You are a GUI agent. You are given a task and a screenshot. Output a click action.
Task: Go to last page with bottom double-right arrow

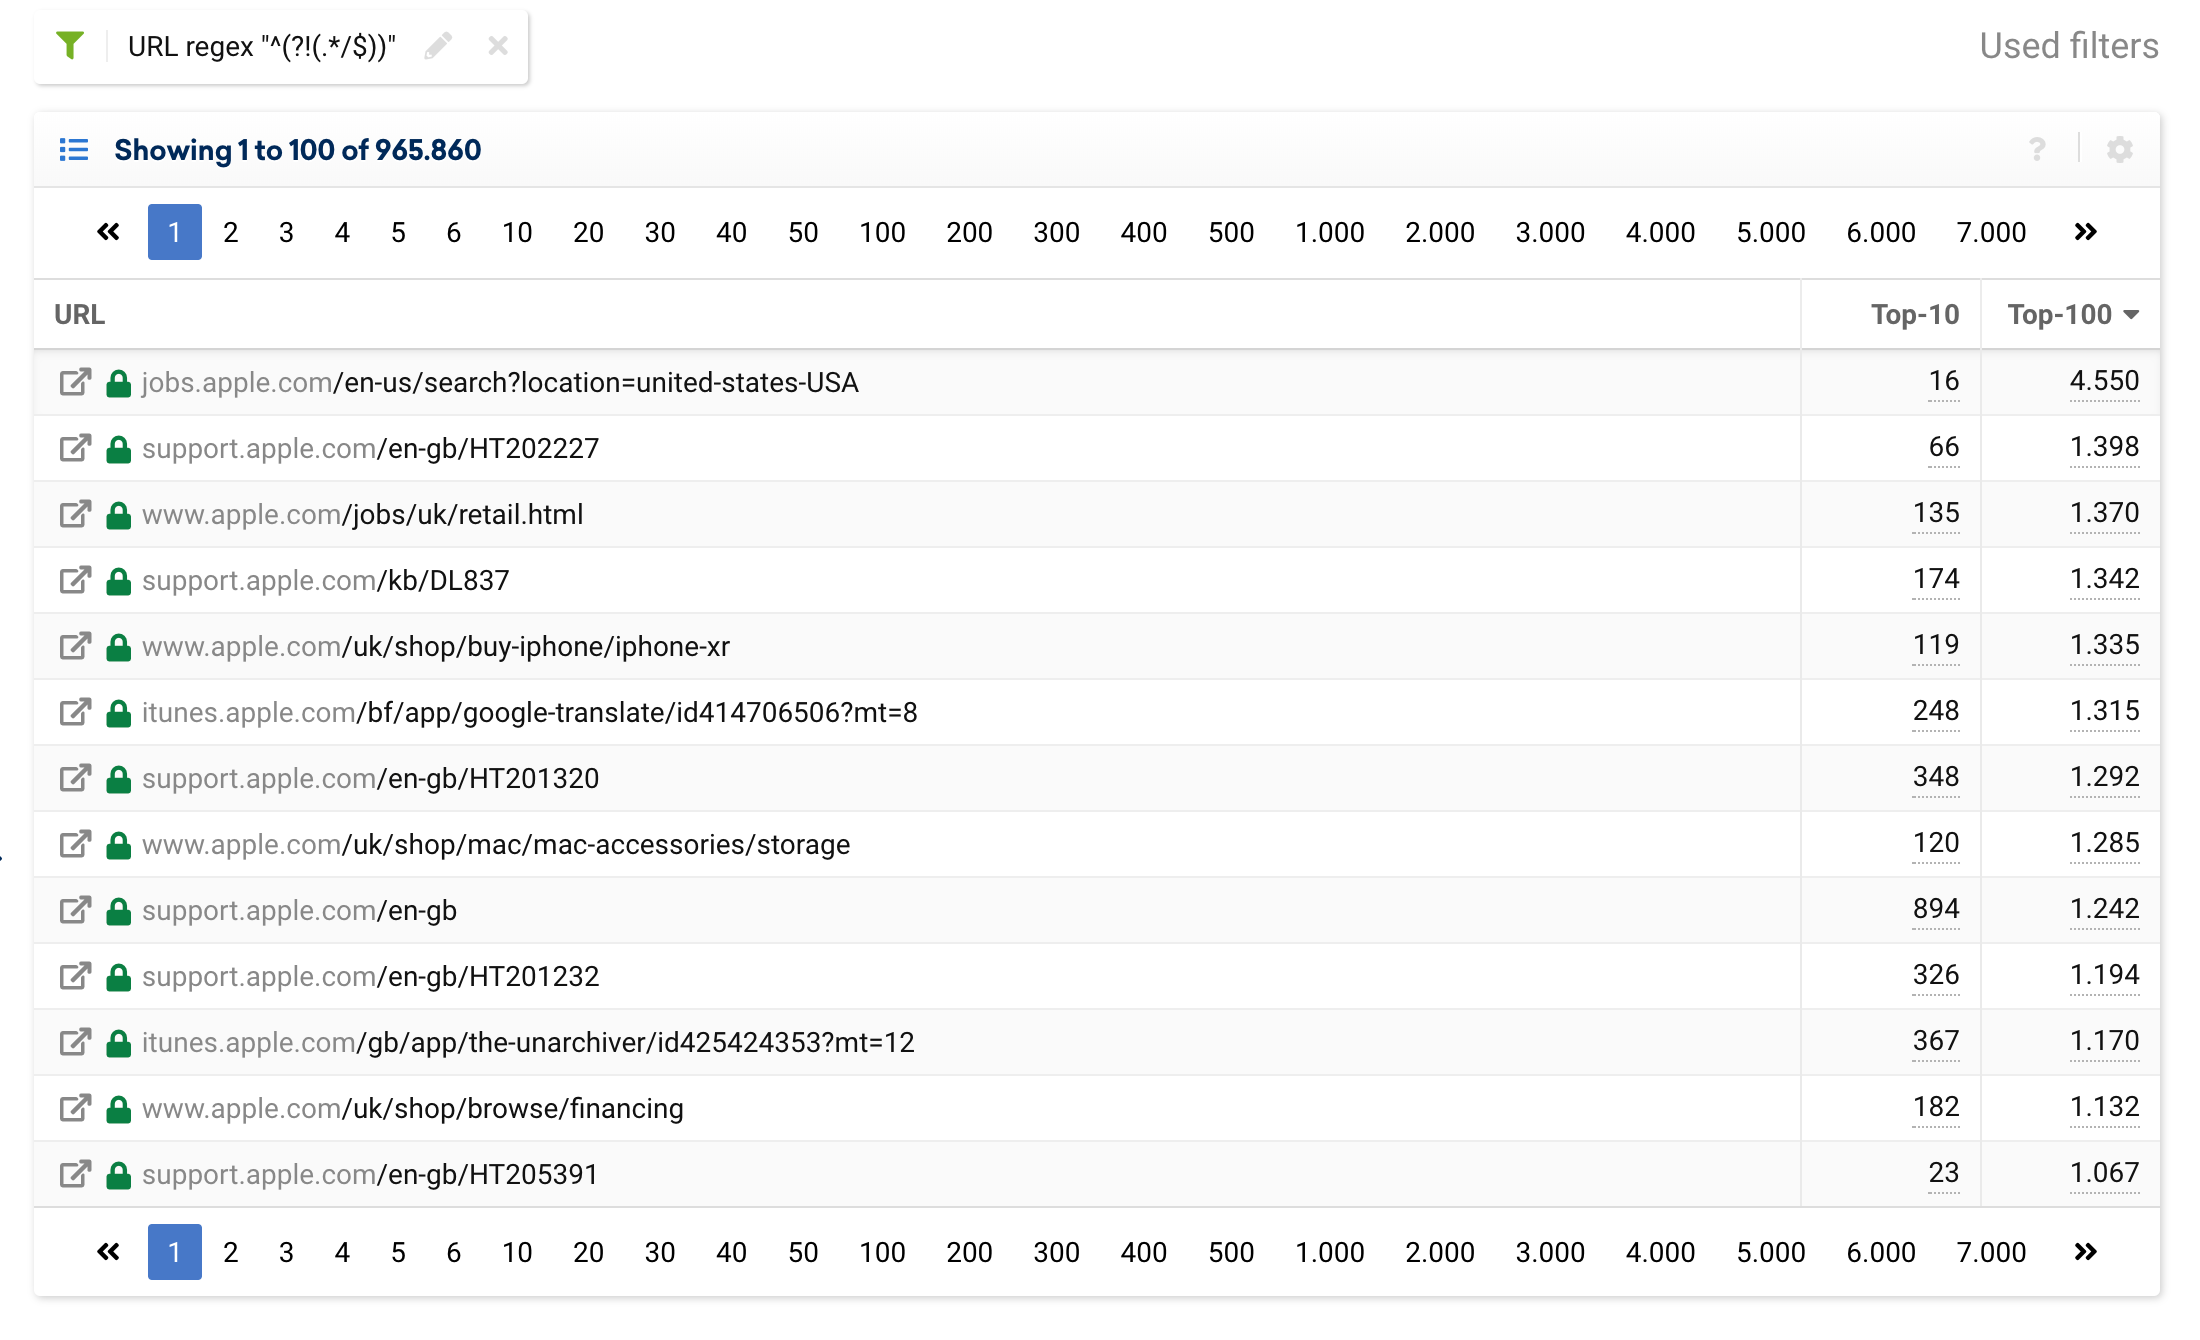[2085, 1252]
